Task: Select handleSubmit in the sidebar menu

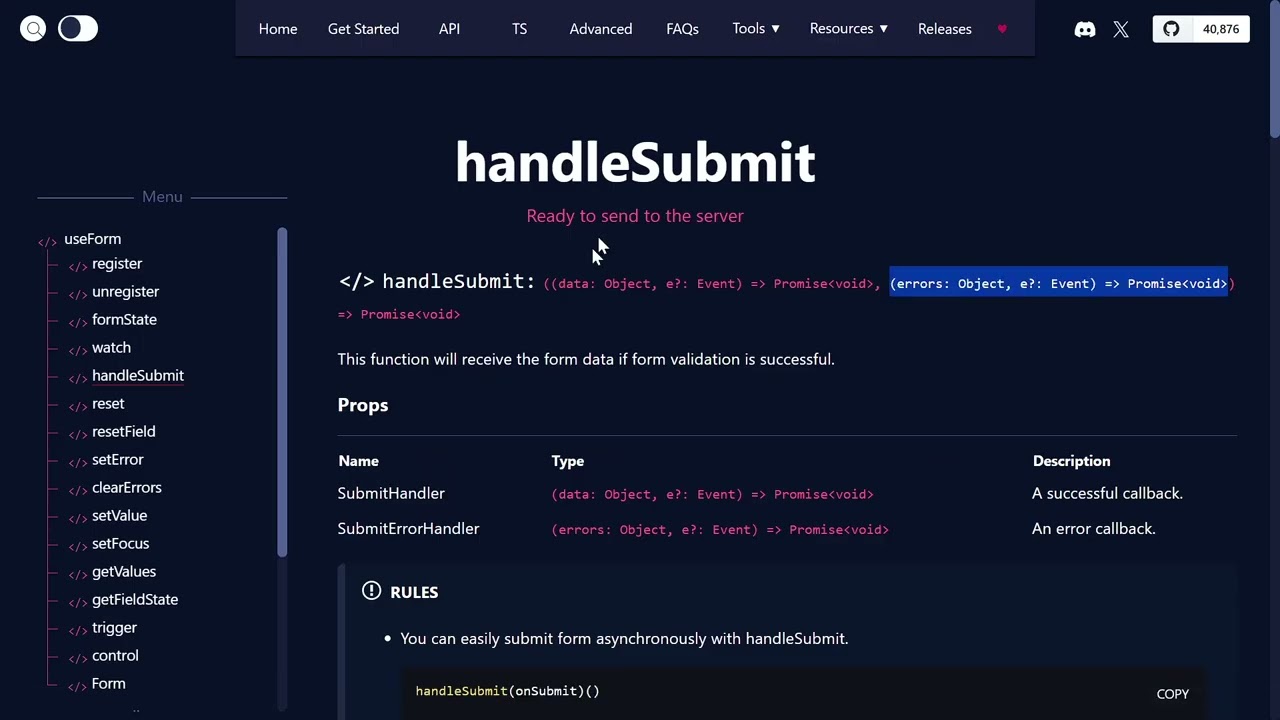Action: coord(138,376)
